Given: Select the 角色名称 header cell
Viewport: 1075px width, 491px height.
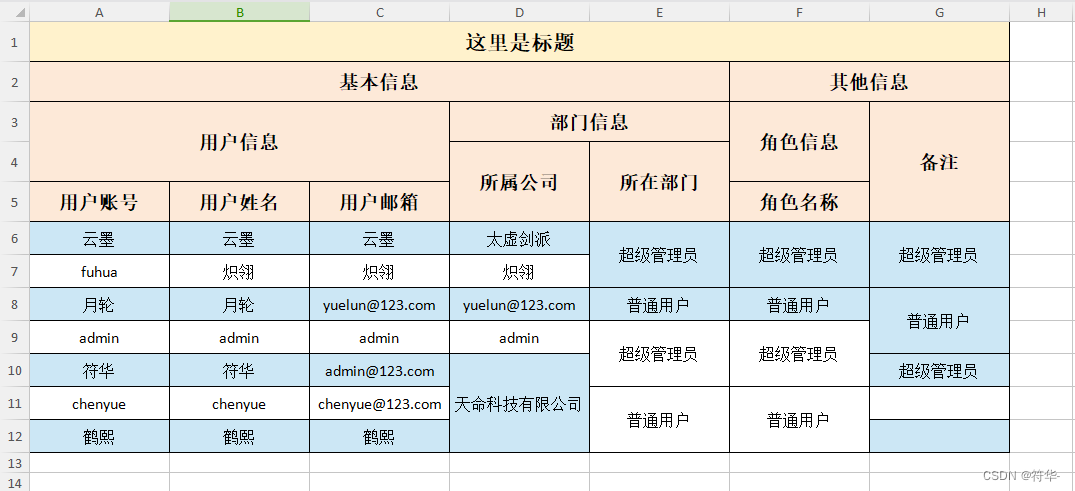Looking at the screenshot, I should coord(799,202).
